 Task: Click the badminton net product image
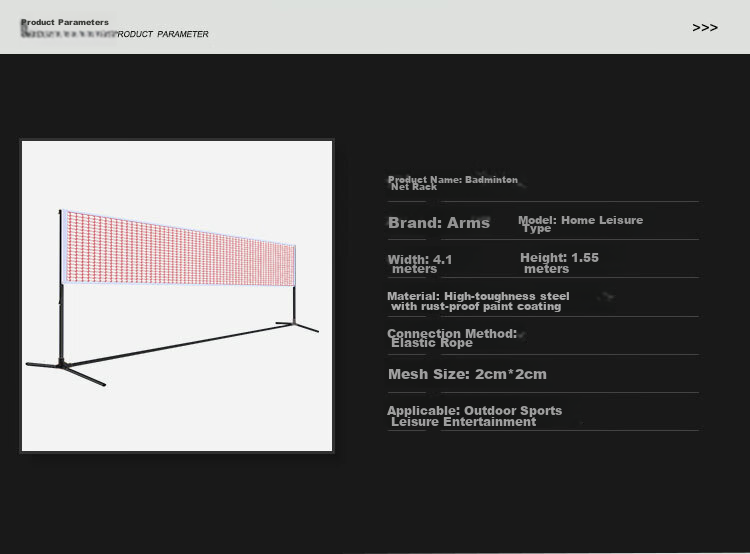click(177, 296)
